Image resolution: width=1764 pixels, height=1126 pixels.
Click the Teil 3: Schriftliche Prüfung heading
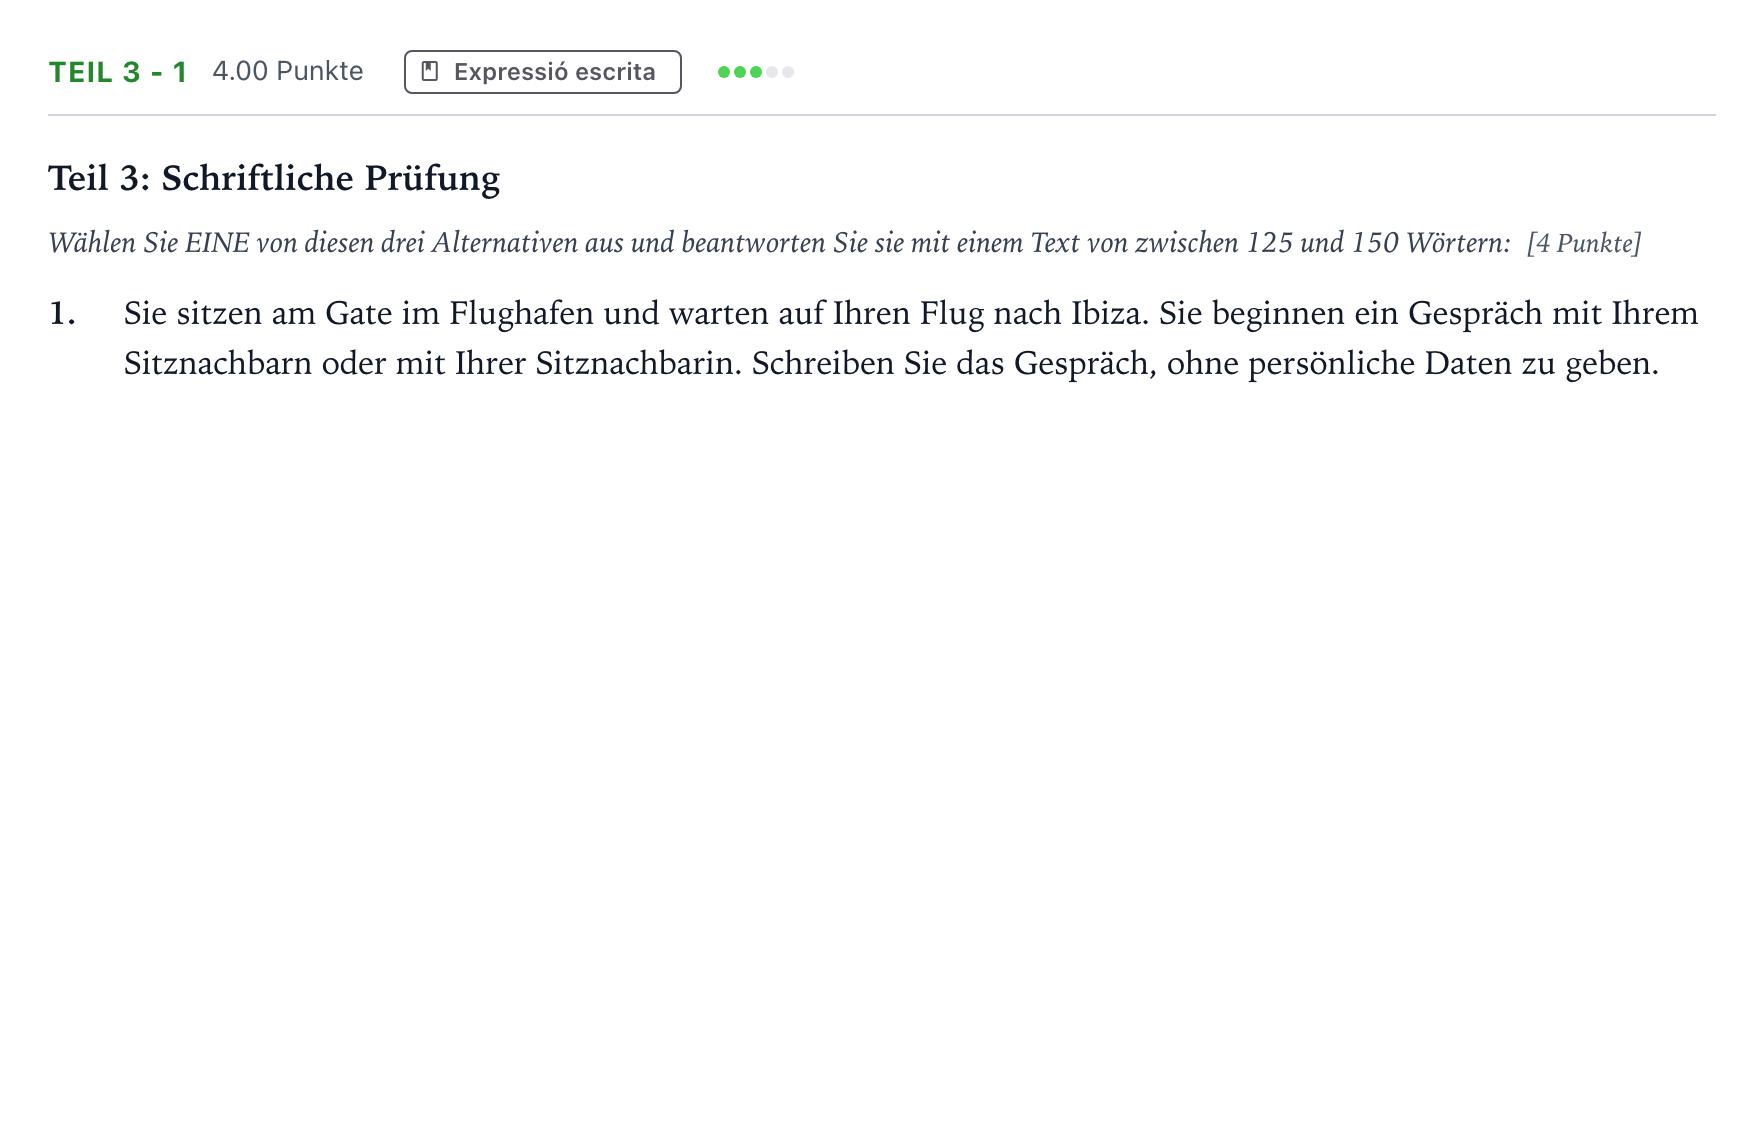274,178
